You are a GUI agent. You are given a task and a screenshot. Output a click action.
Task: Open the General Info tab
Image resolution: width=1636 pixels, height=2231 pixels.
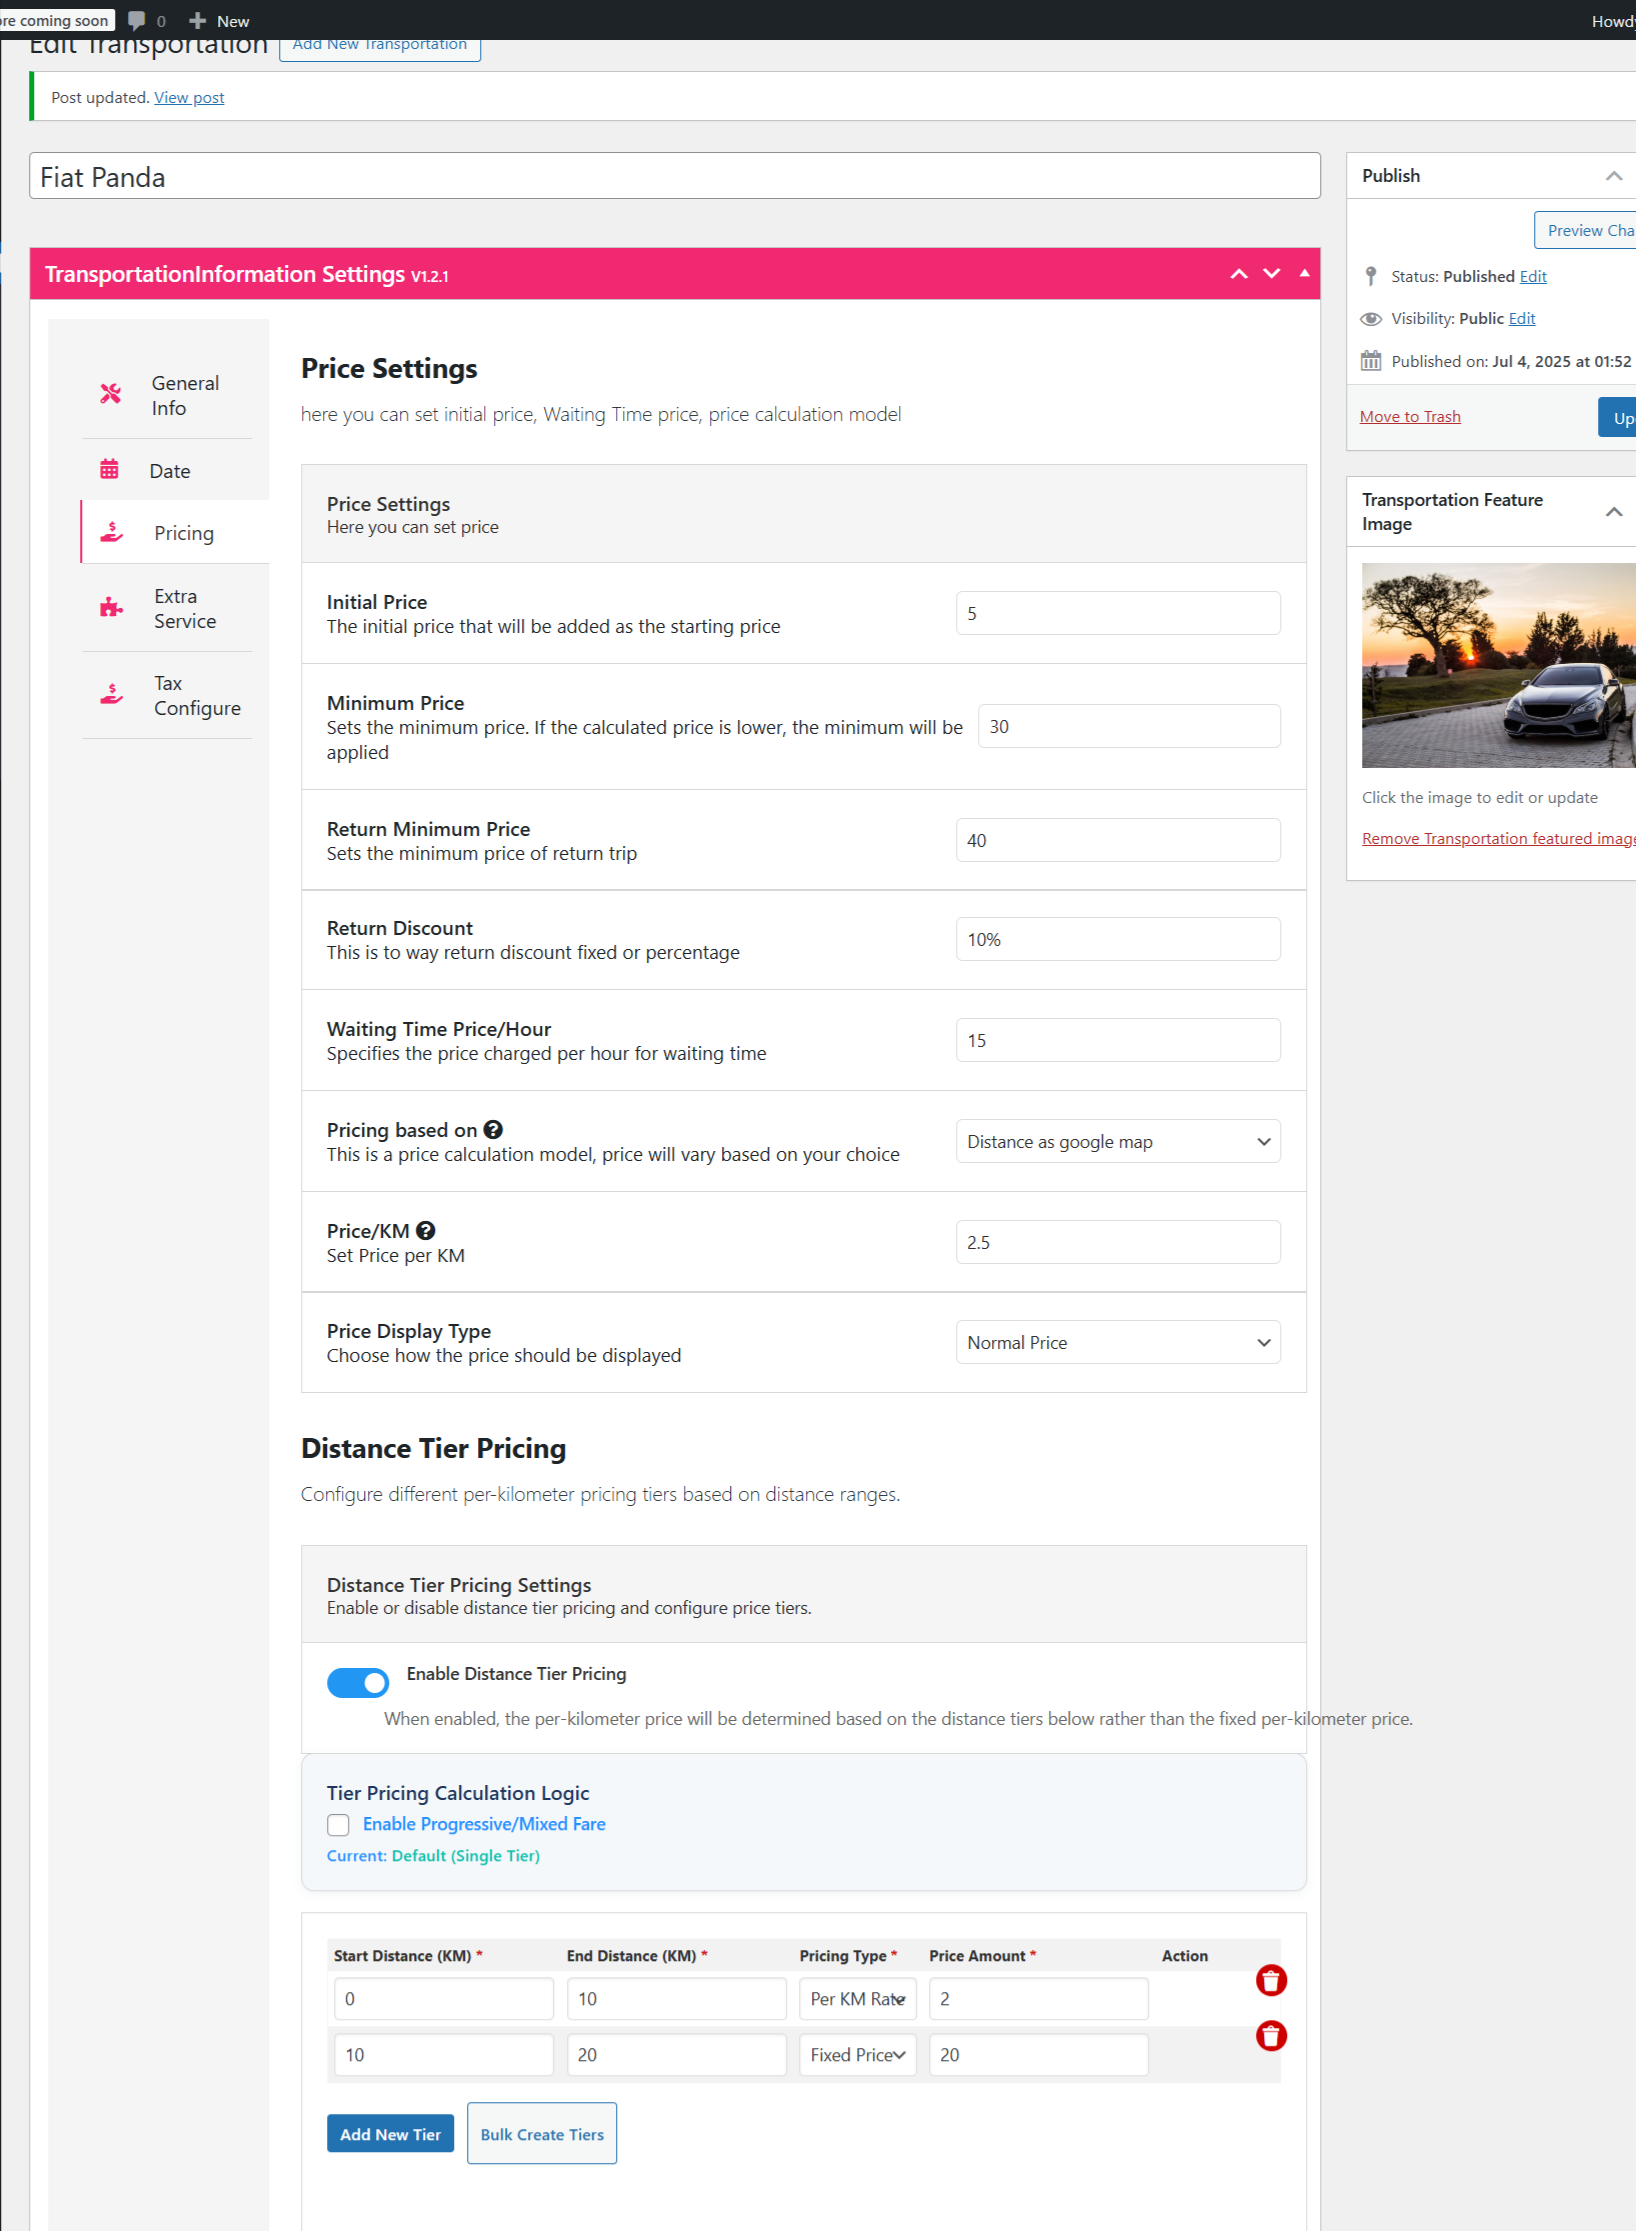175,396
